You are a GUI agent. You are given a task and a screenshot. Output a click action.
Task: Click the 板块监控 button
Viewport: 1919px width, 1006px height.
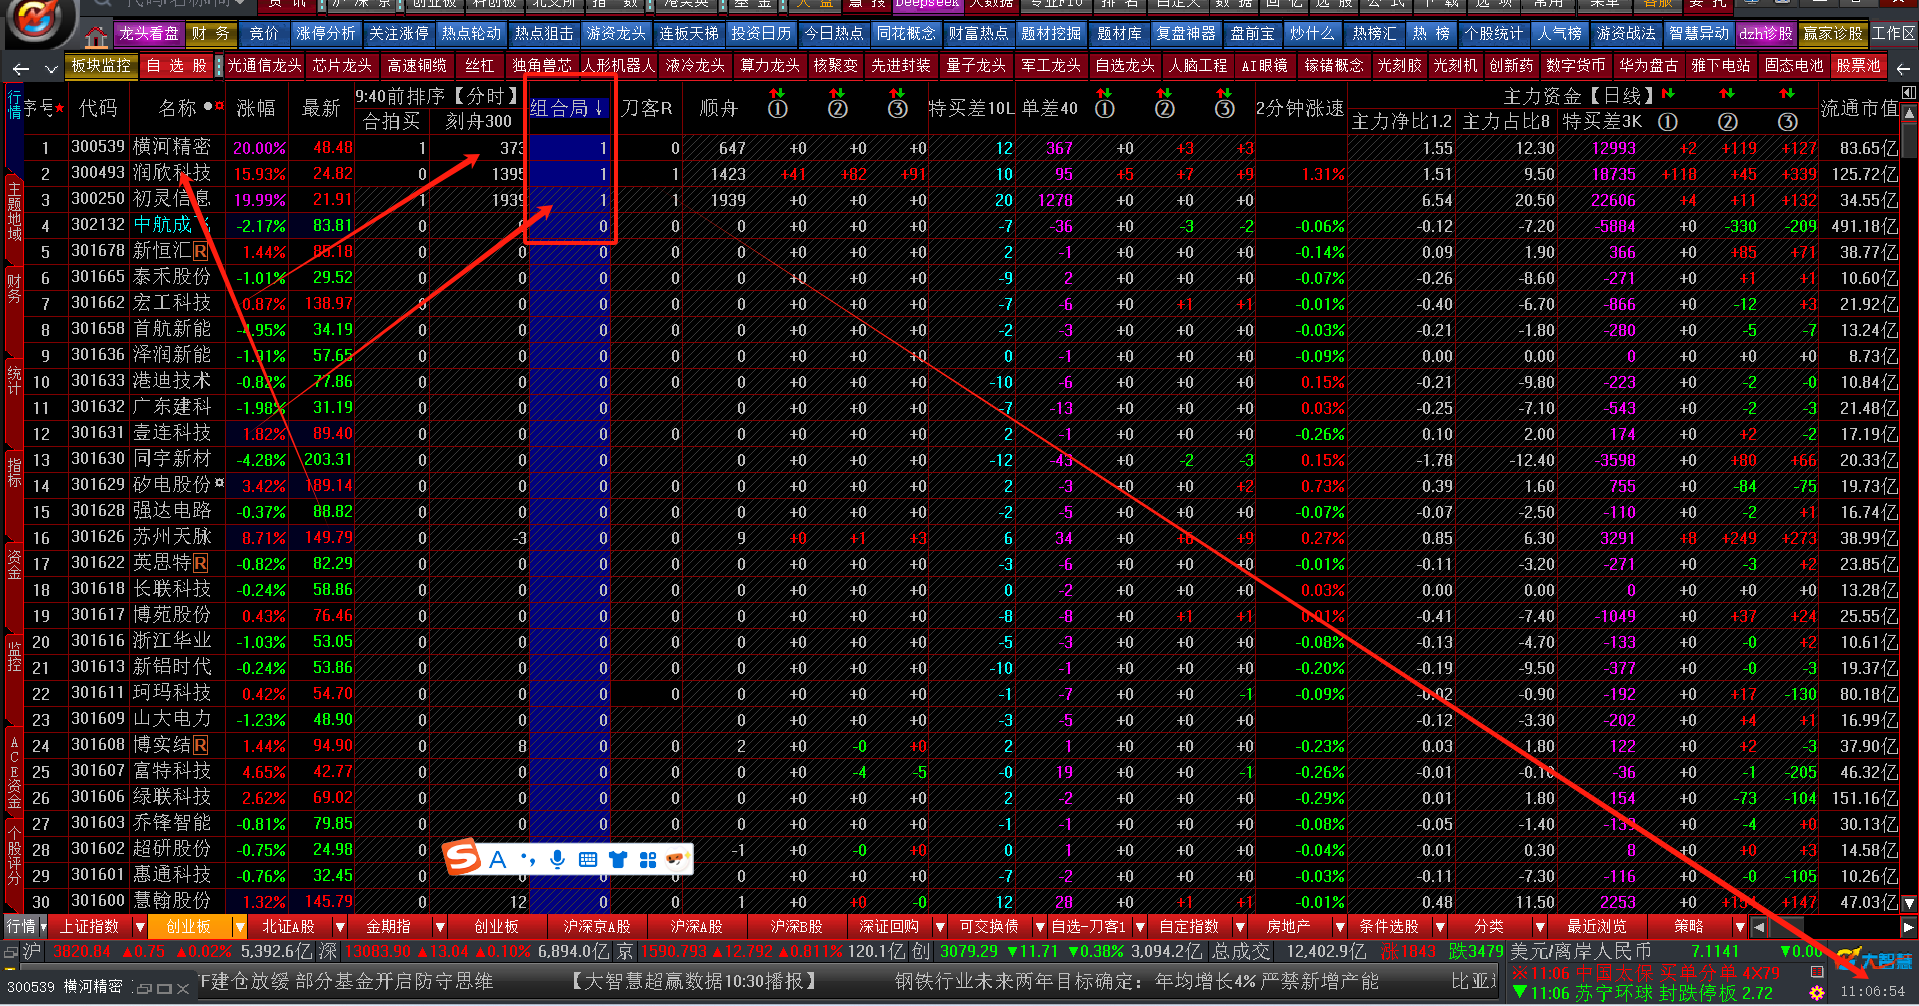101,65
